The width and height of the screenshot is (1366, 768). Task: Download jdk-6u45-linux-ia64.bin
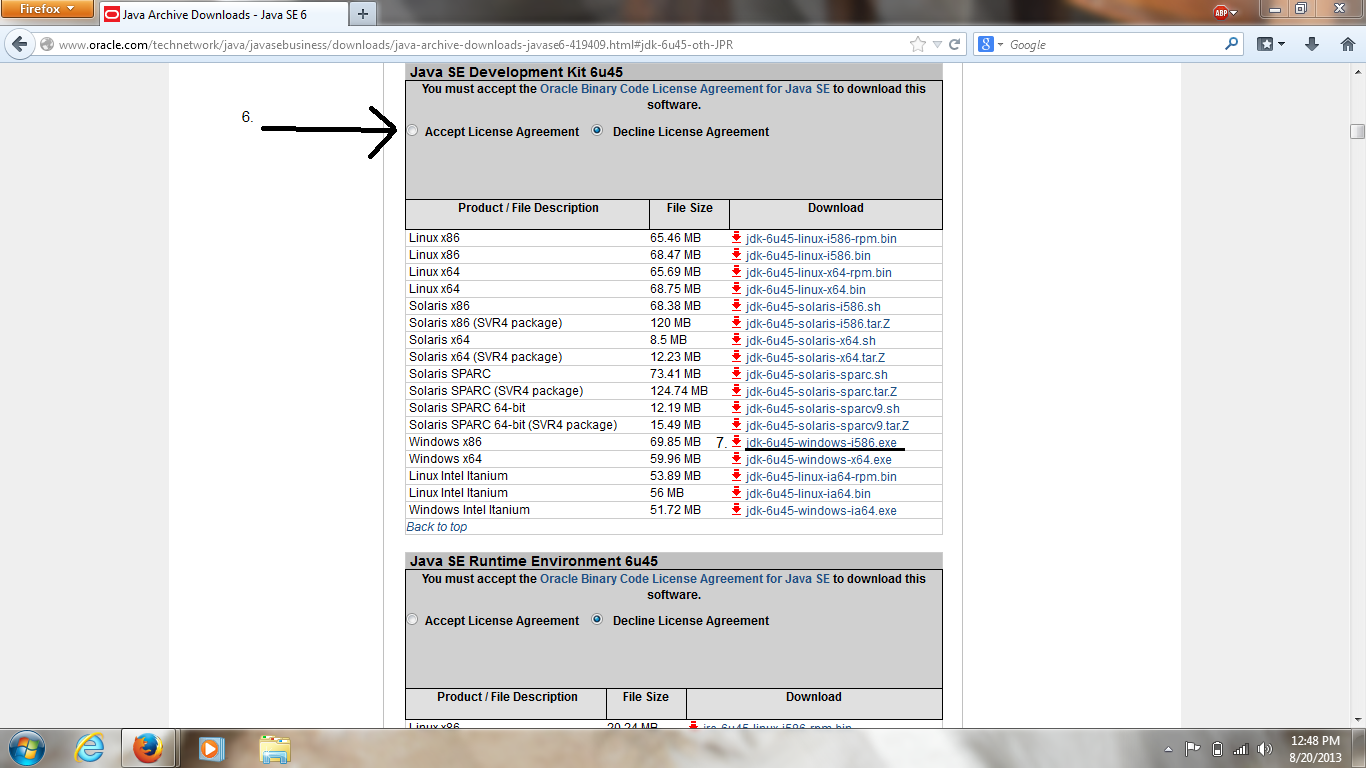click(808, 494)
